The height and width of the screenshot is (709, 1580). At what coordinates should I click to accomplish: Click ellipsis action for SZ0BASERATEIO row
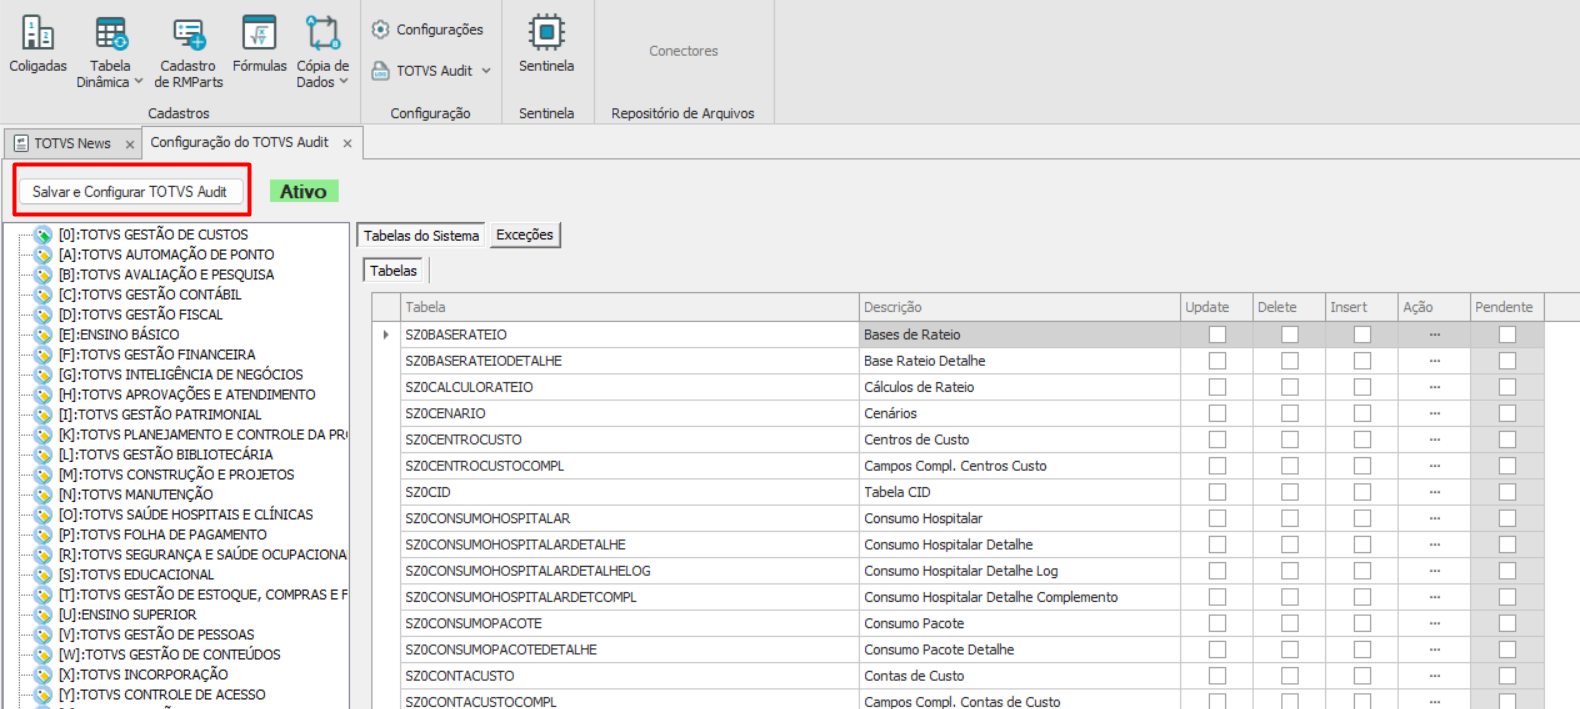(x=1435, y=335)
